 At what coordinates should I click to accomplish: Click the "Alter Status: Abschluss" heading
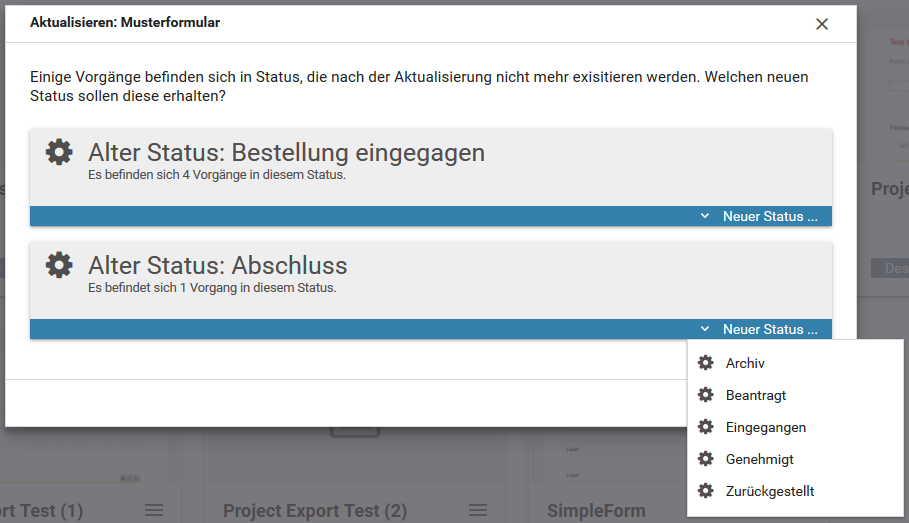pyautogui.click(x=218, y=266)
